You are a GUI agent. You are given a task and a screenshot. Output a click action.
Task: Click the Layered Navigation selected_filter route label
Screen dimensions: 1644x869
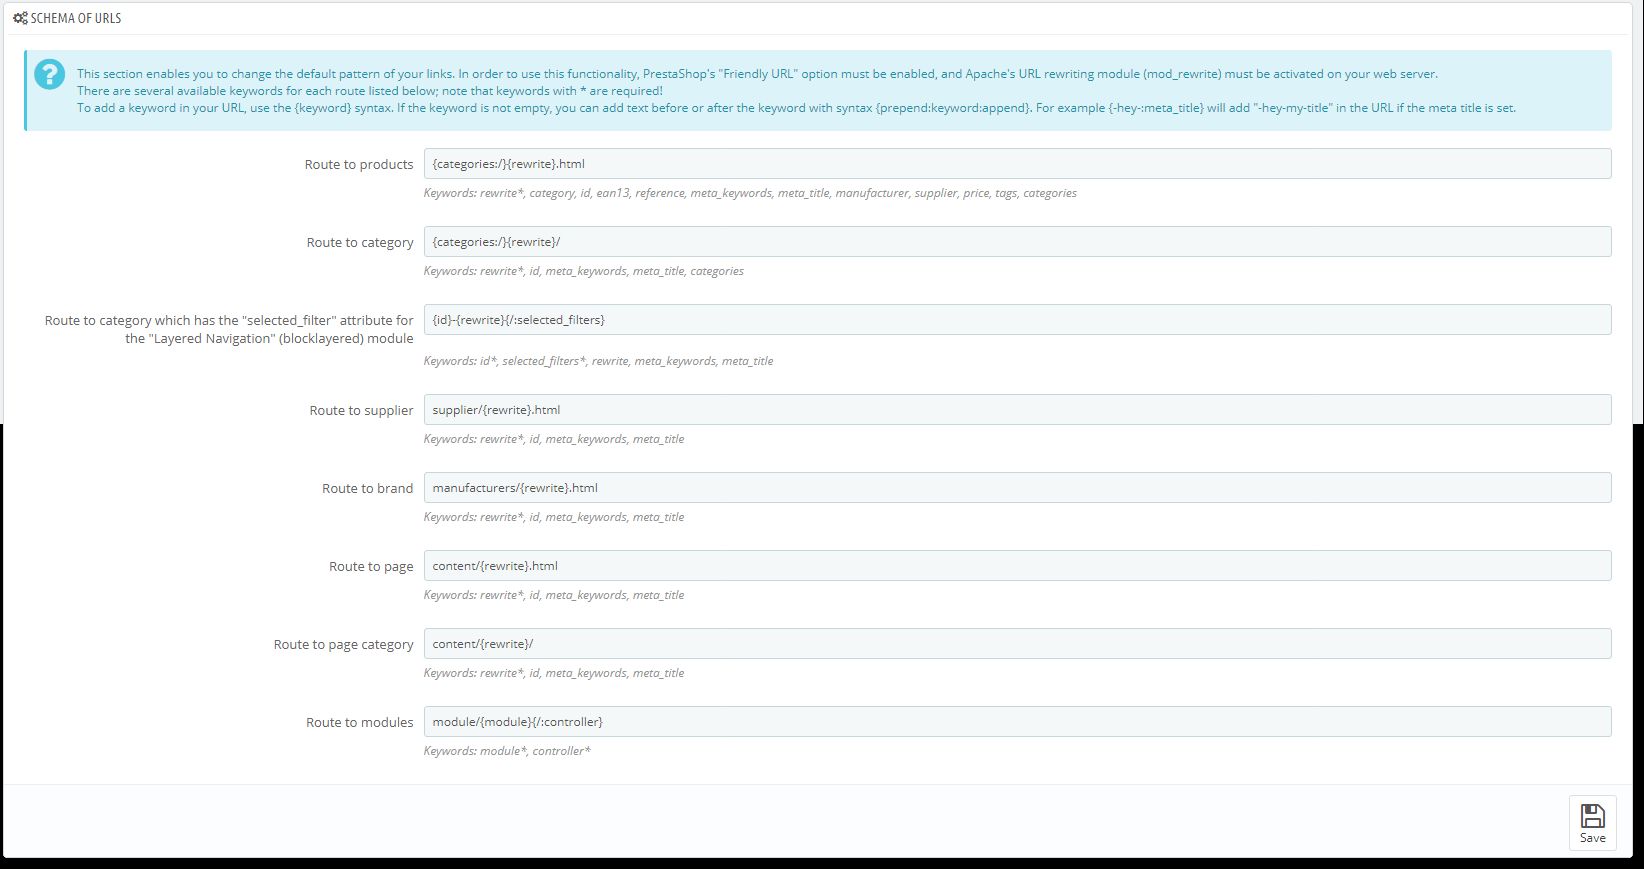click(229, 329)
